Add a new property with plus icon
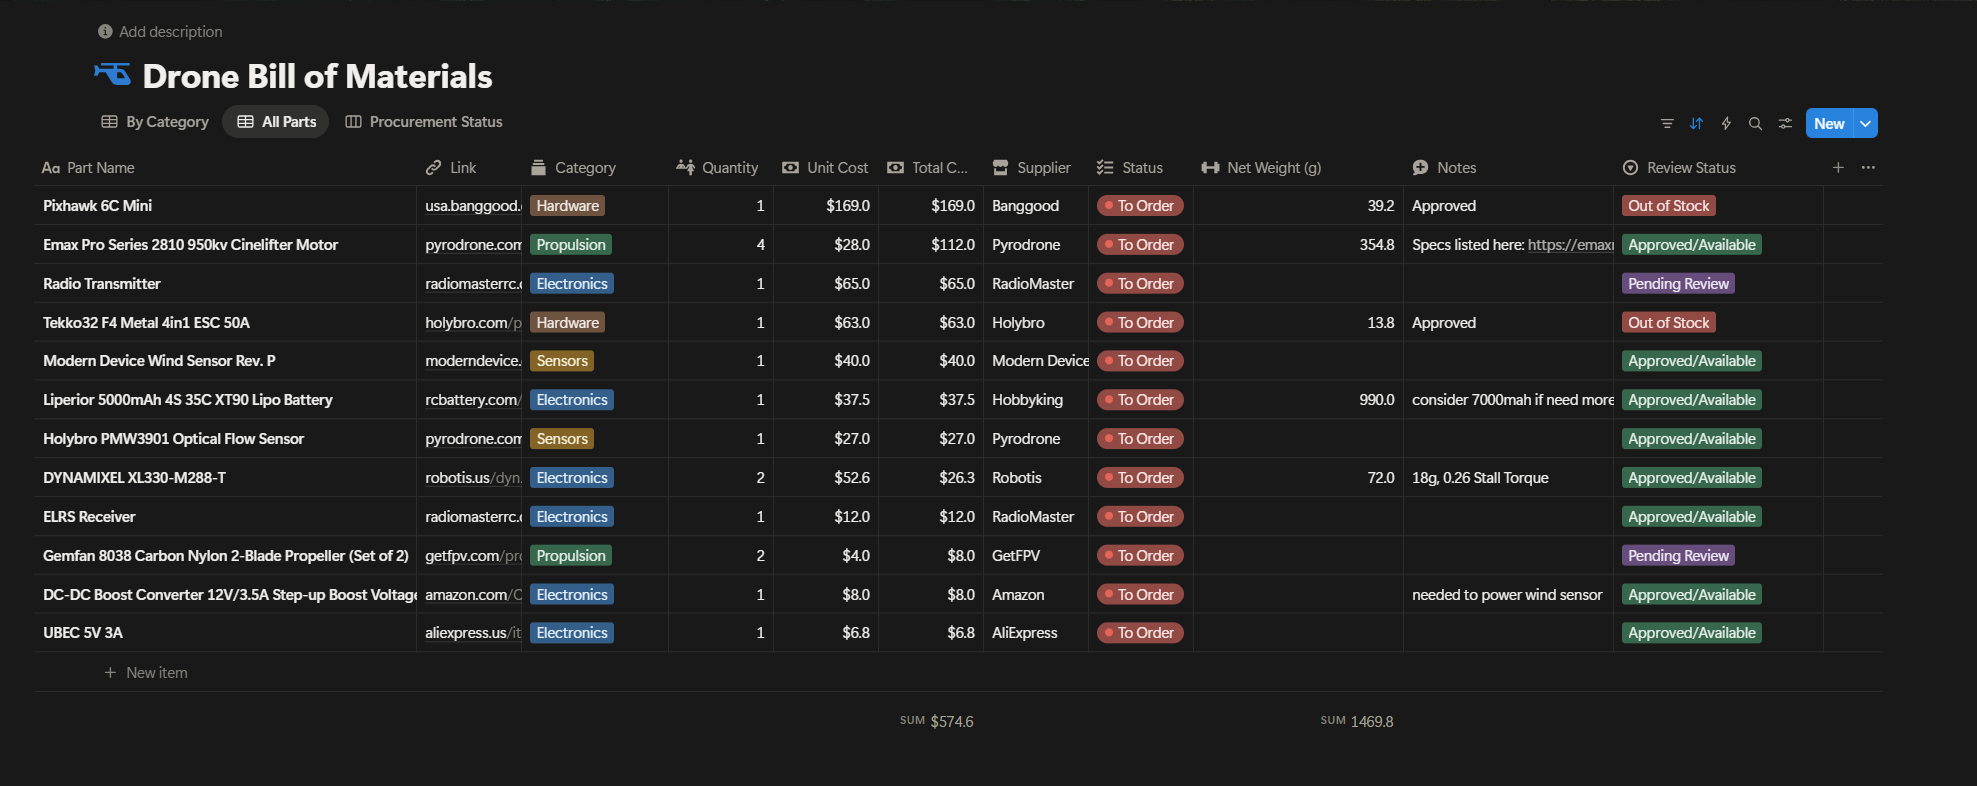This screenshot has height=786, width=1977. [x=1838, y=168]
